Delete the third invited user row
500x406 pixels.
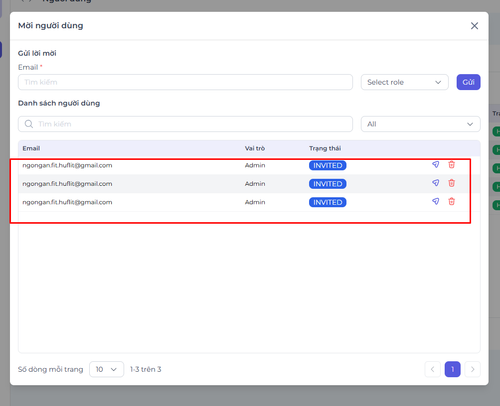point(451,201)
